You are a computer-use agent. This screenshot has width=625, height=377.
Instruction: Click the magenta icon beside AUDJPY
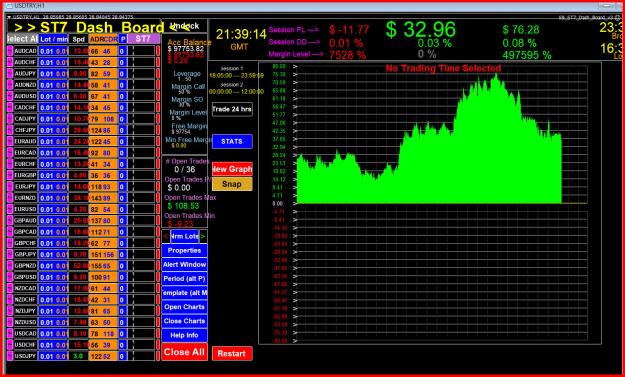click(x=10, y=73)
